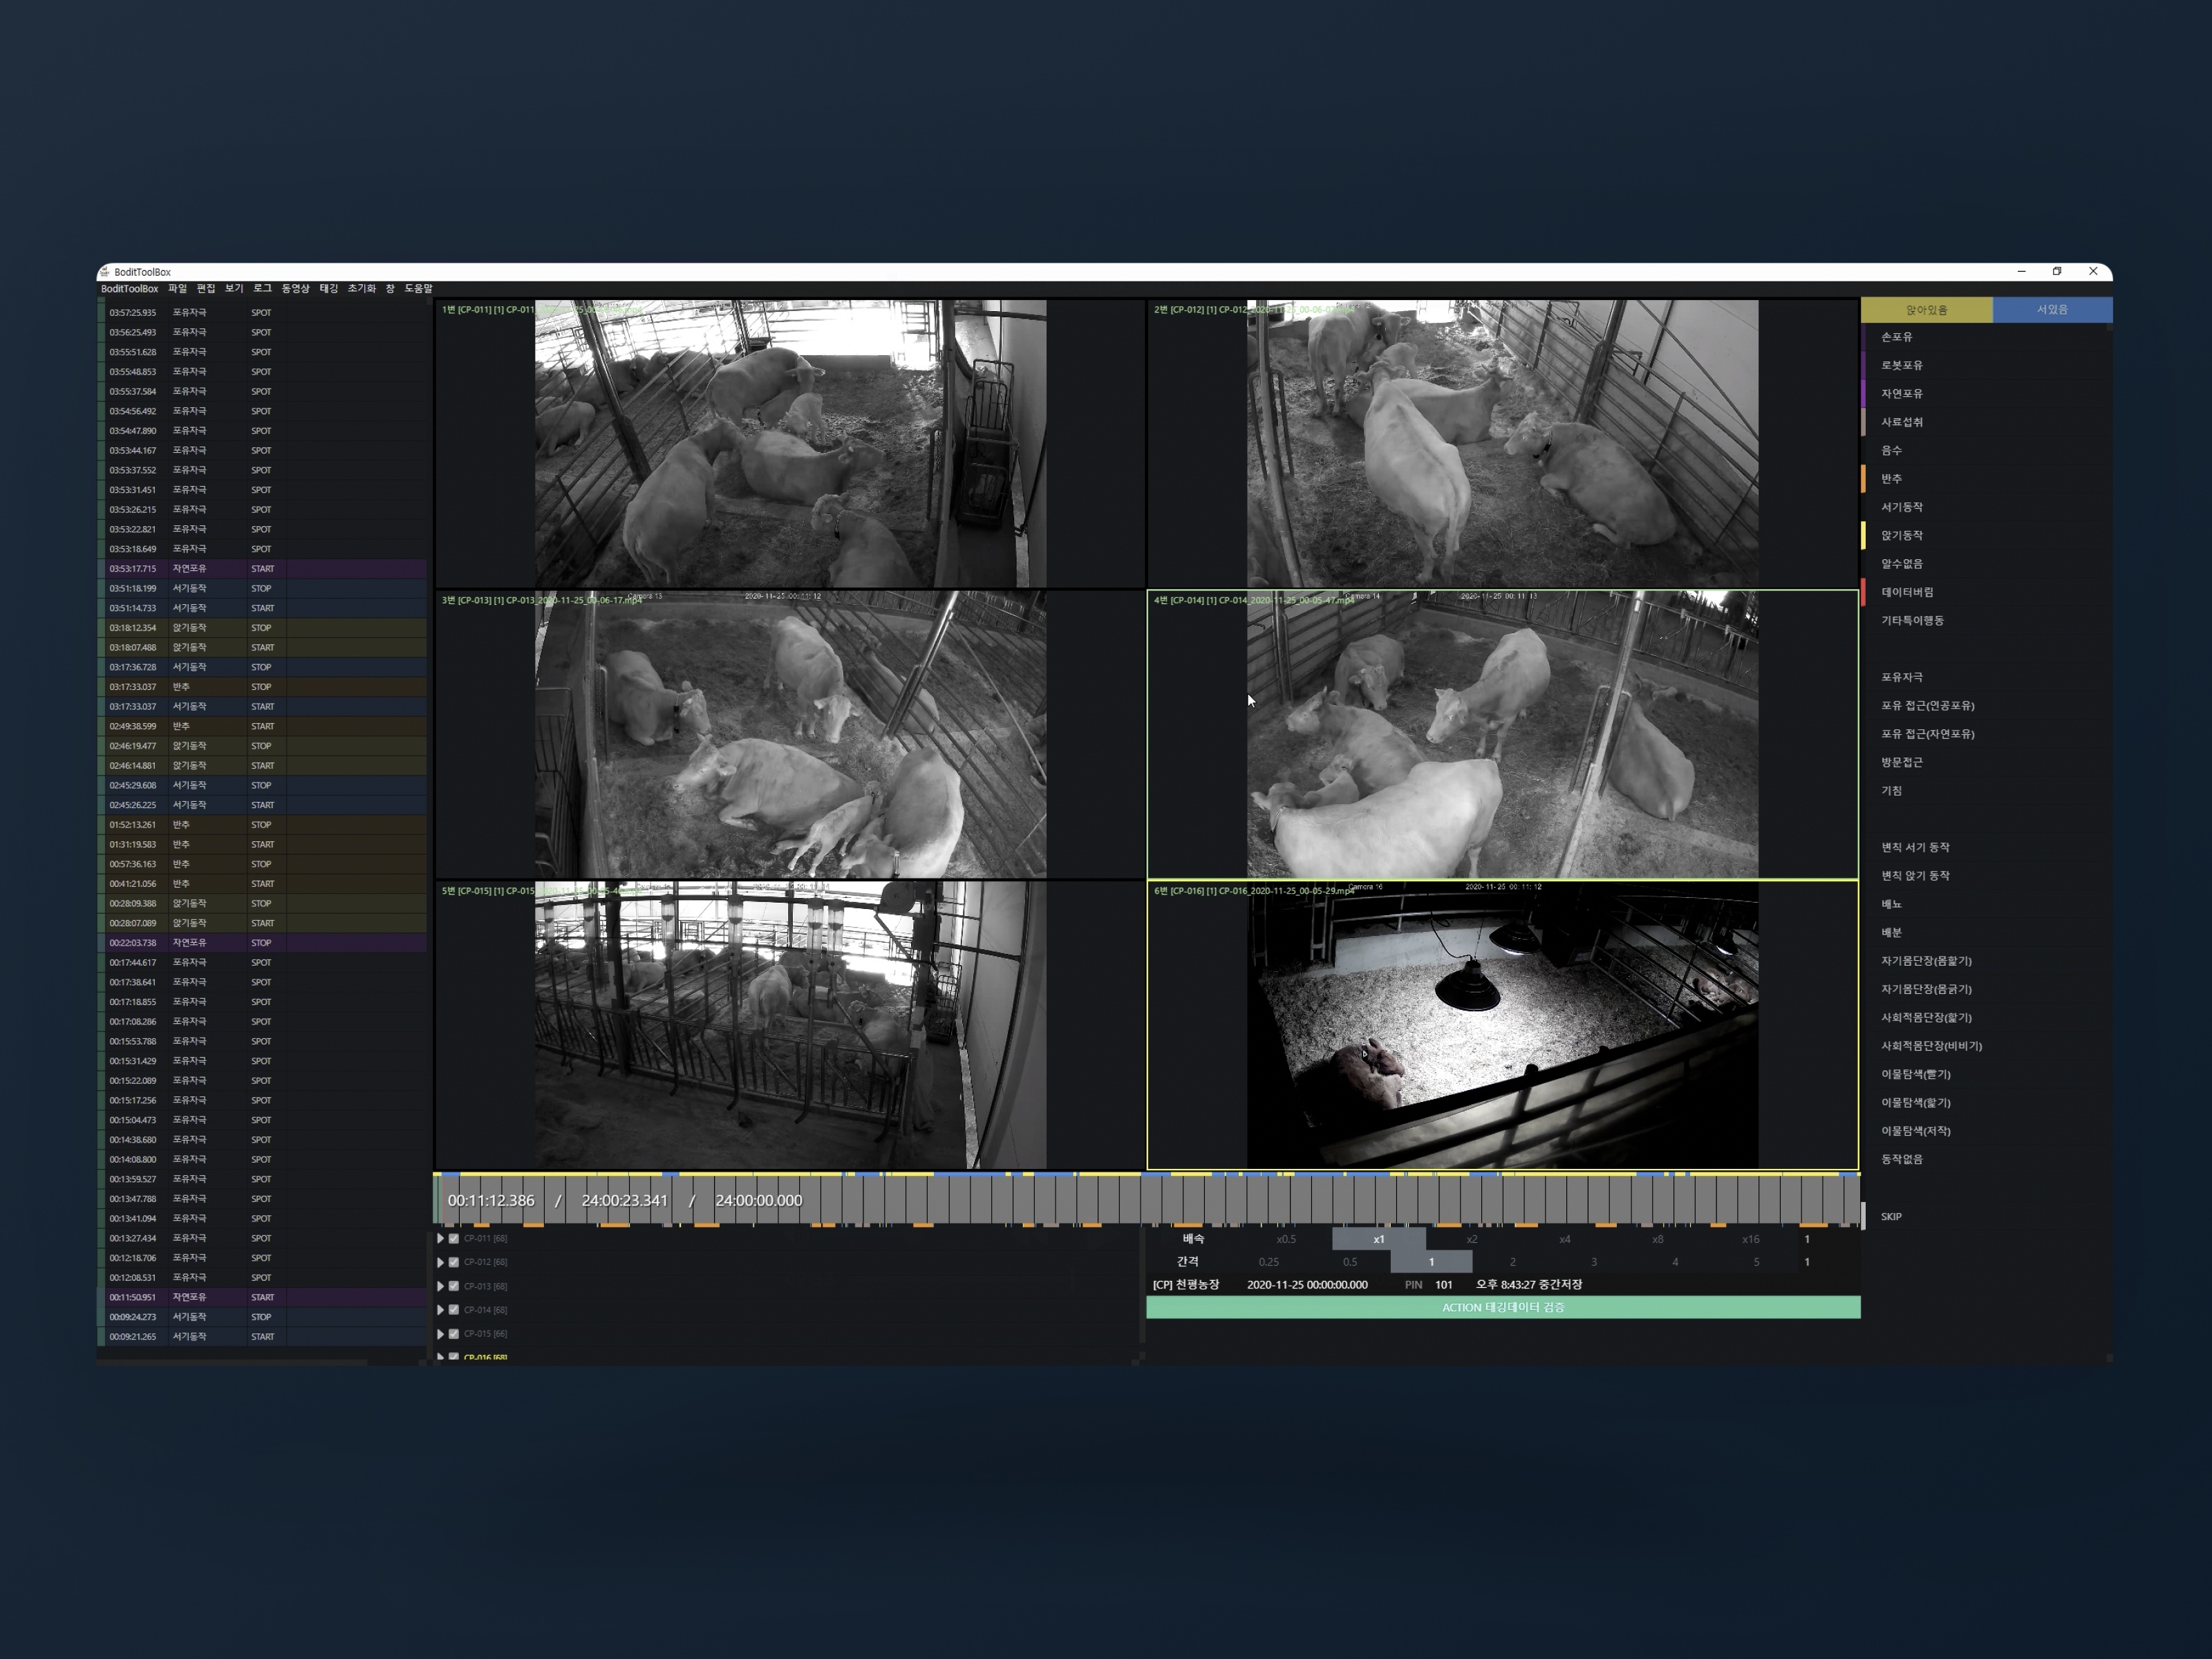Select the 자연포유 tag action
Screen dimensions: 2212x1659
click(1901, 394)
